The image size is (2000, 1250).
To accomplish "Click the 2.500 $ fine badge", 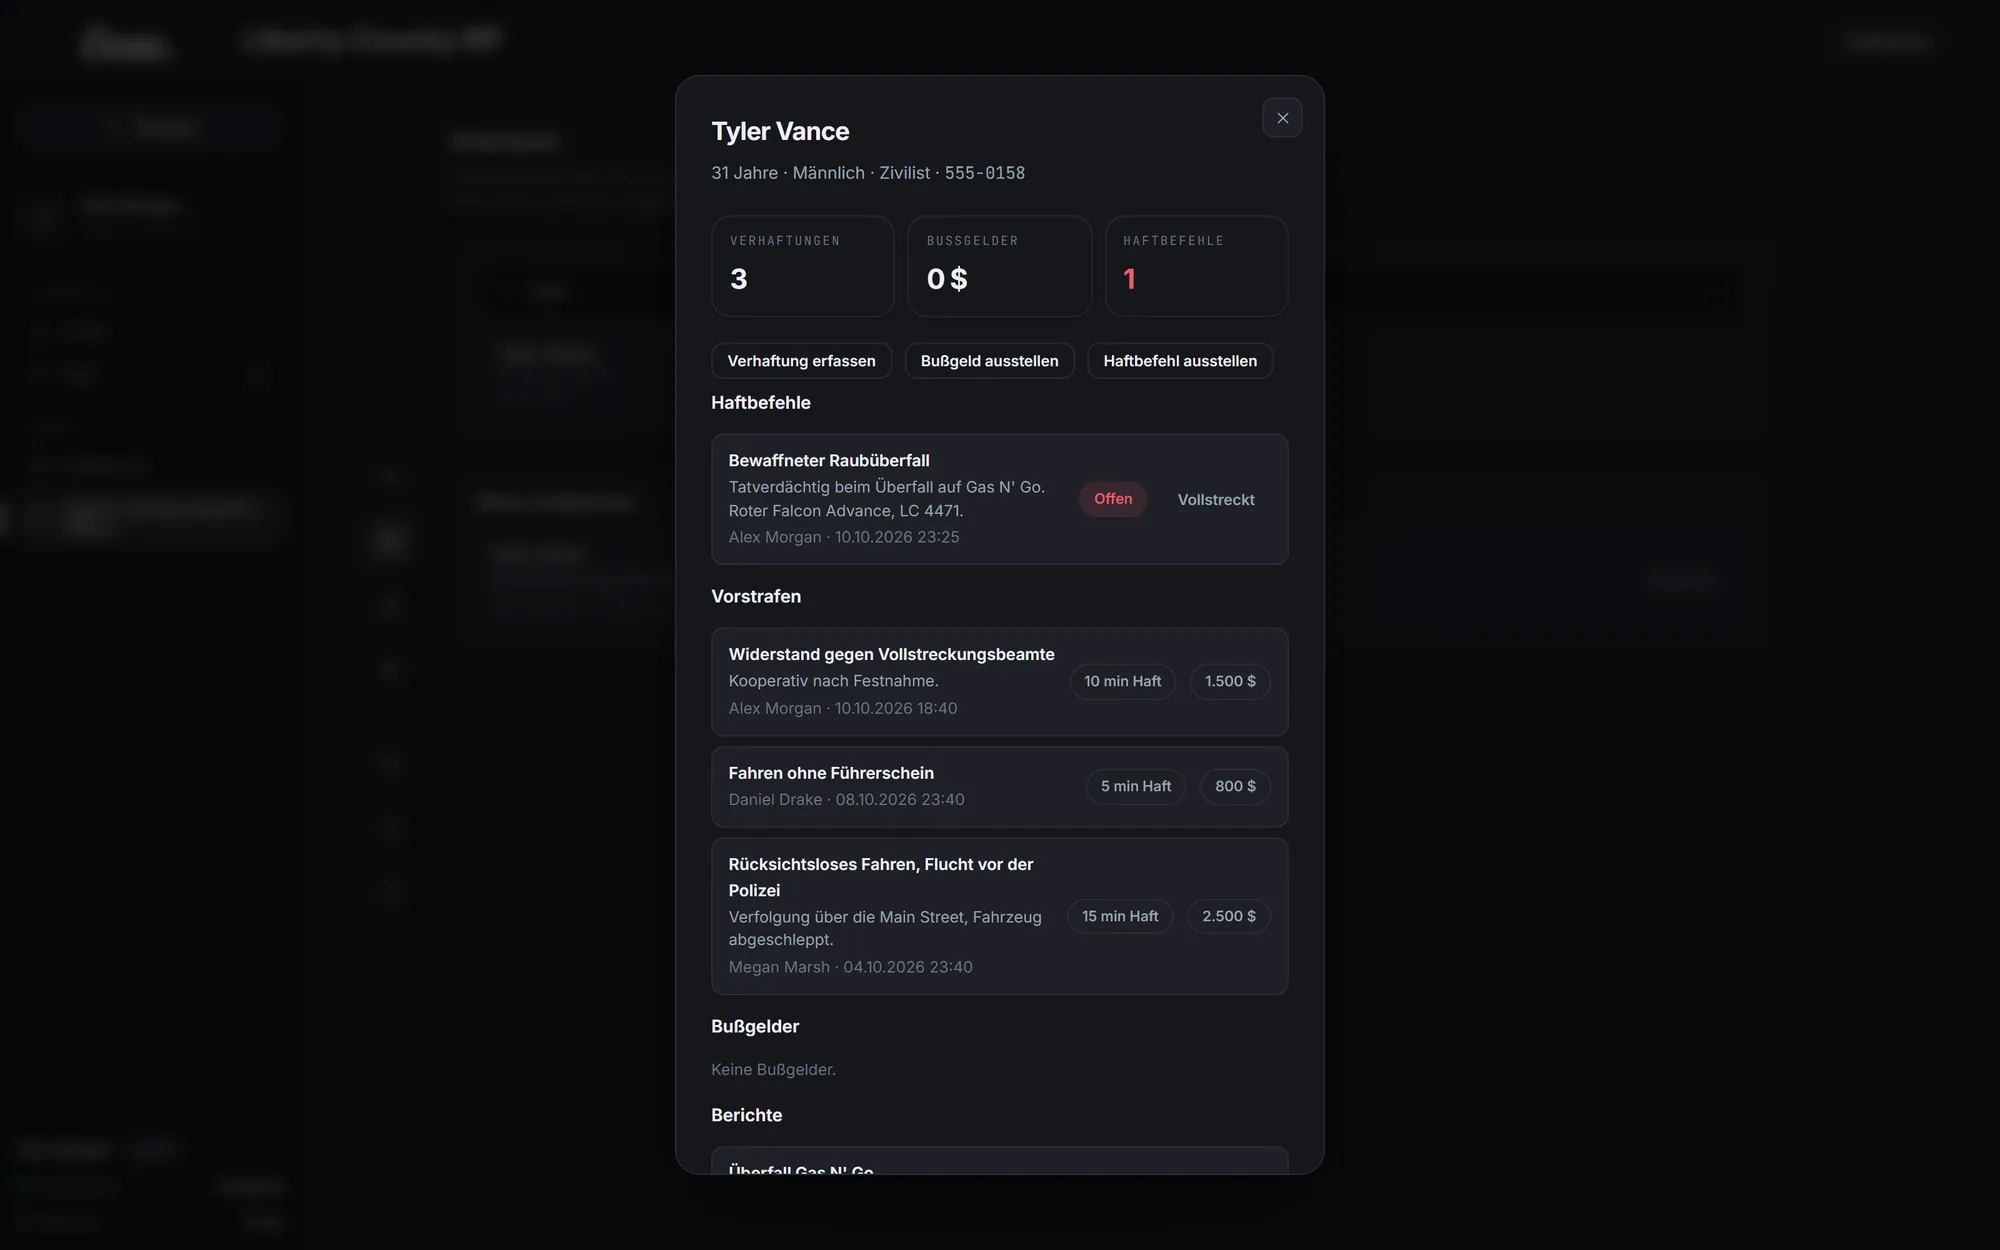I will coord(1229,916).
